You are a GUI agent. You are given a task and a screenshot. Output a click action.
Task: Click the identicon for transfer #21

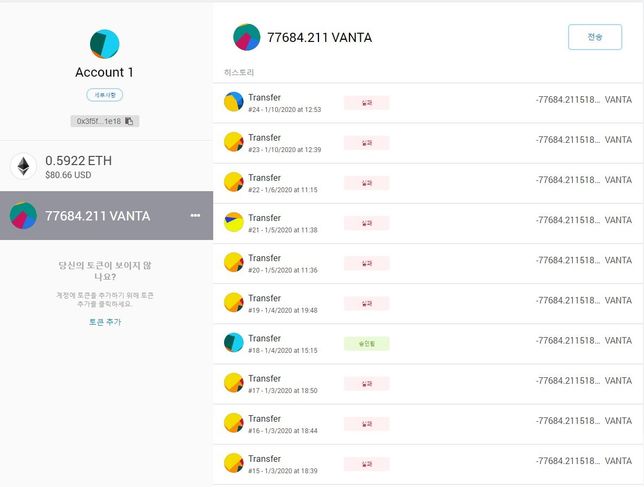pyautogui.click(x=233, y=222)
